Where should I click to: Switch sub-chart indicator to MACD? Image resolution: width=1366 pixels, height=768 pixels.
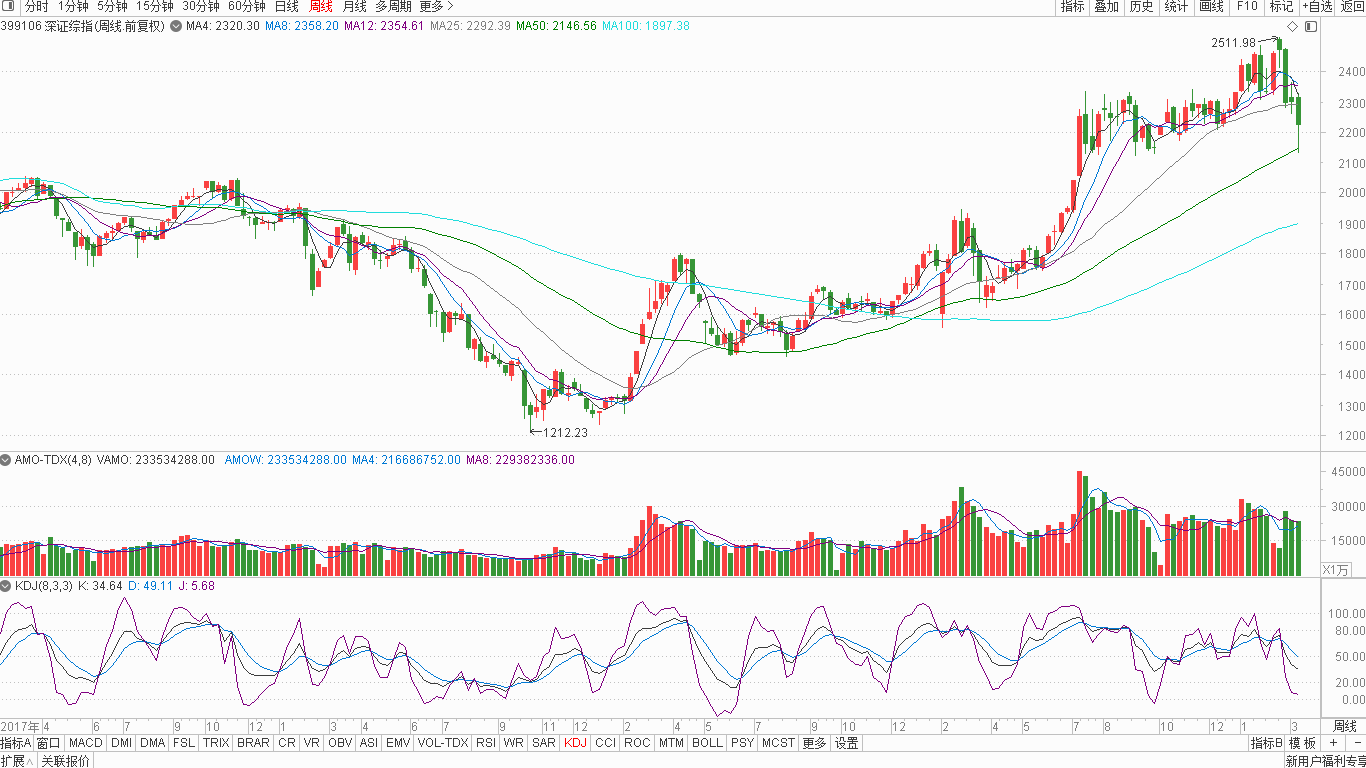(85, 743)
